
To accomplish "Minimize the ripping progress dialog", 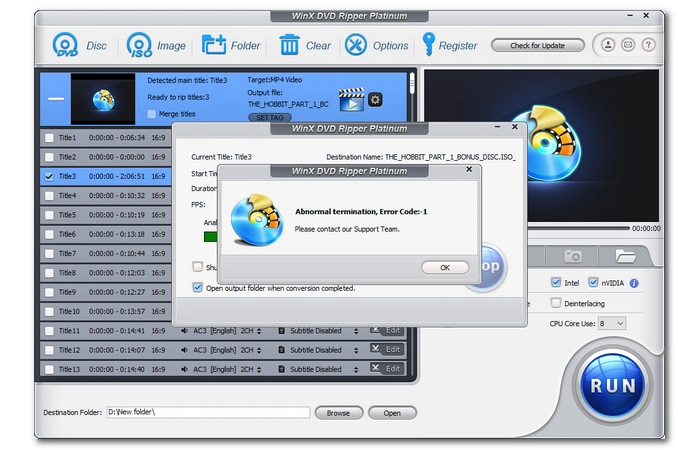I will click(x=497, y=127).
